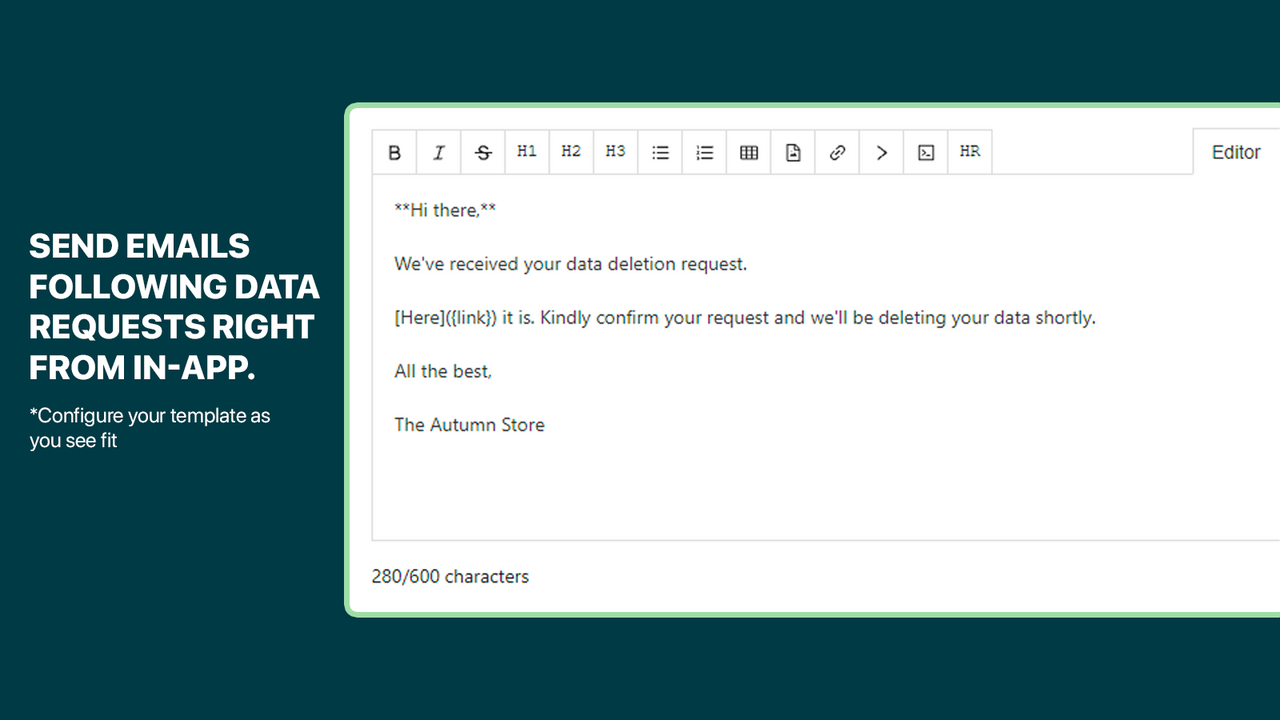Insert a table

point(749,153)
